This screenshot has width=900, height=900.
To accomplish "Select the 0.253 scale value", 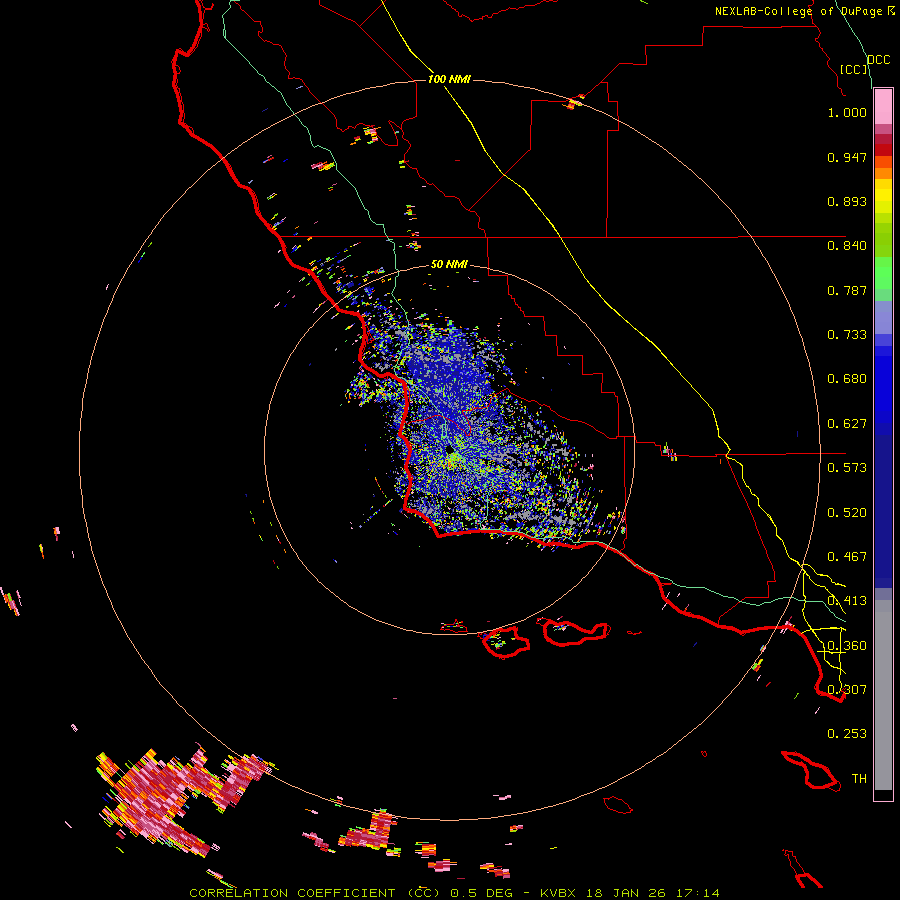I will tap(847, 734).
